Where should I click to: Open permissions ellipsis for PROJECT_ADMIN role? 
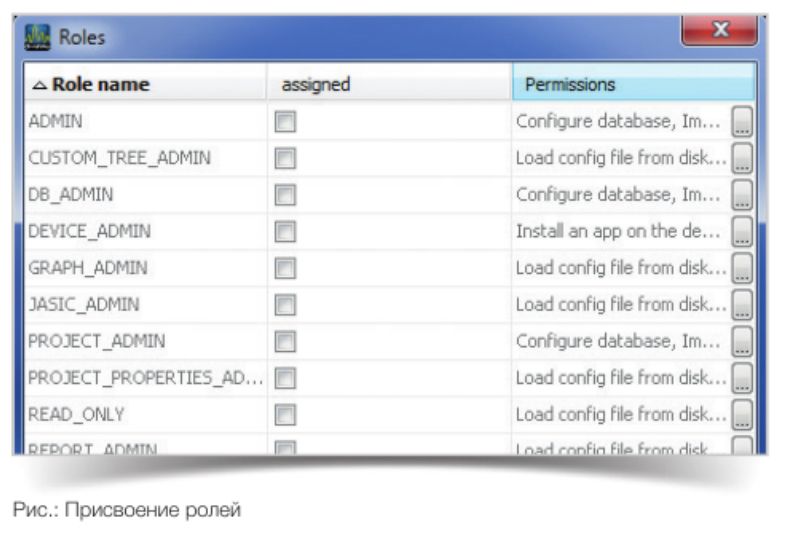[x=742, y=342]
